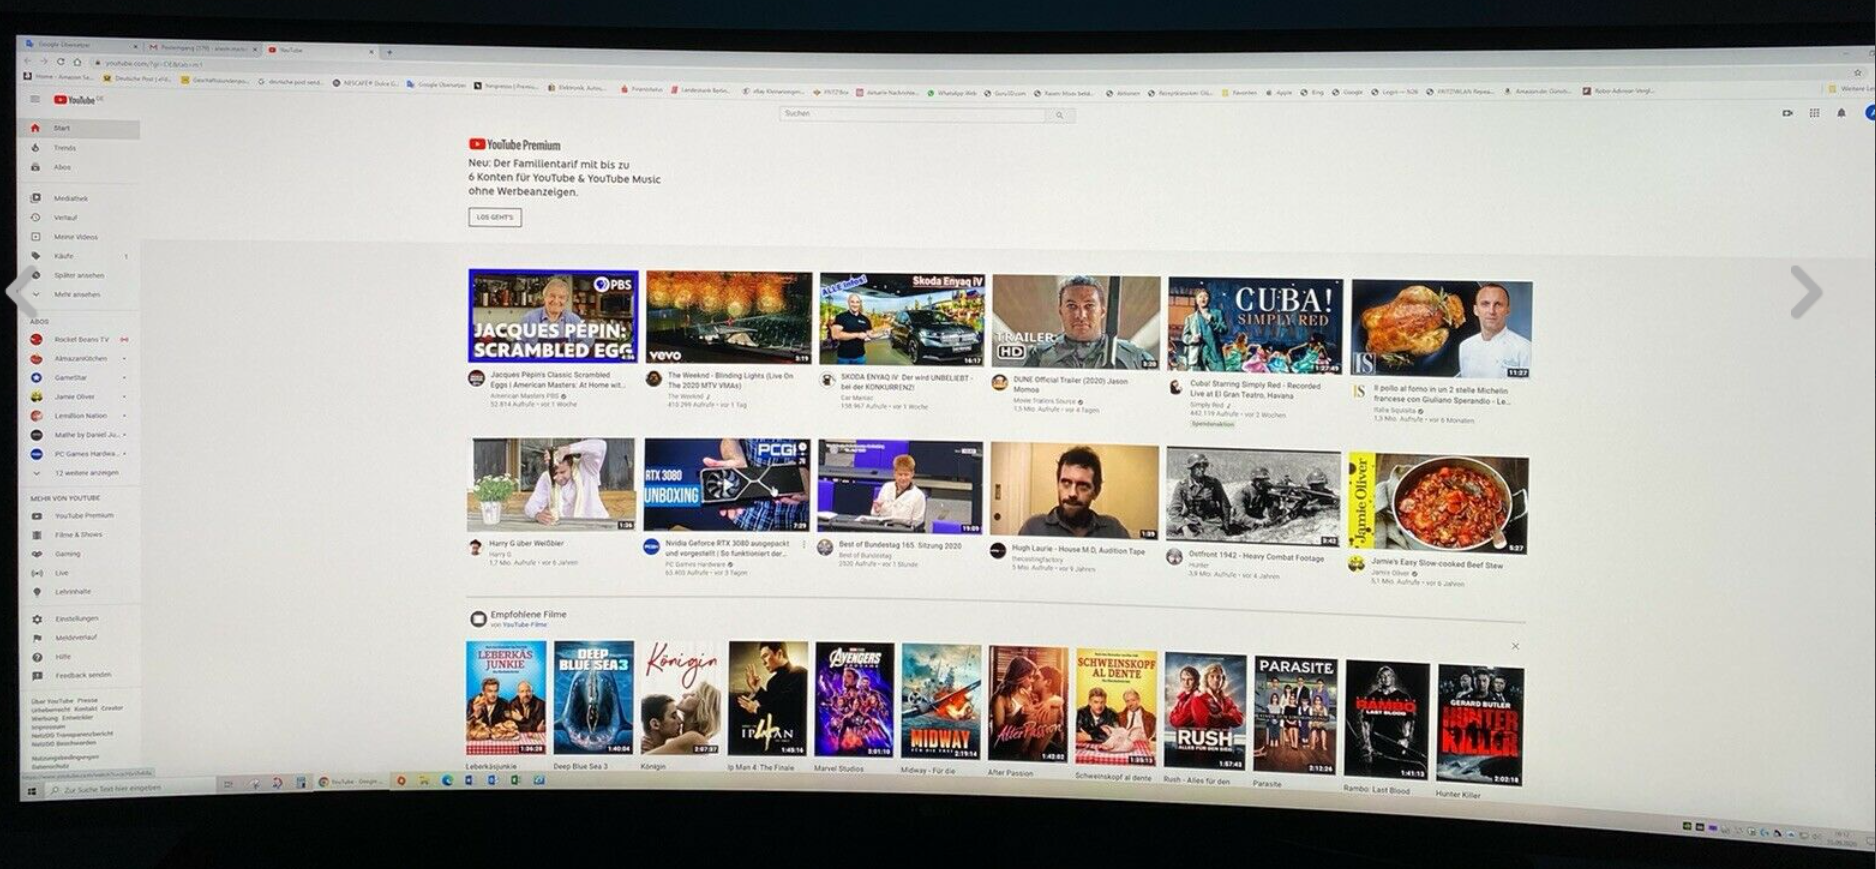1876x869 pixels.
Task: Open the GameStar subscription
Action: (x=79, y=378)
